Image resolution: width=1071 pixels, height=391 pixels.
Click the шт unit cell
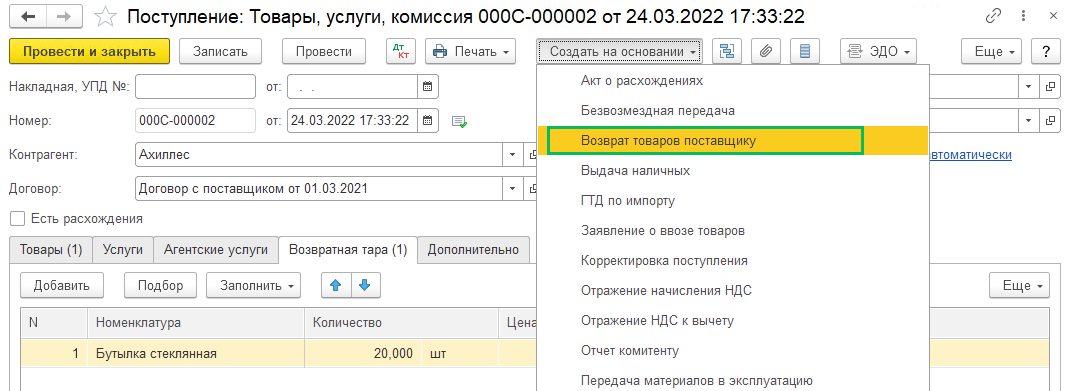tap(461, 353)
